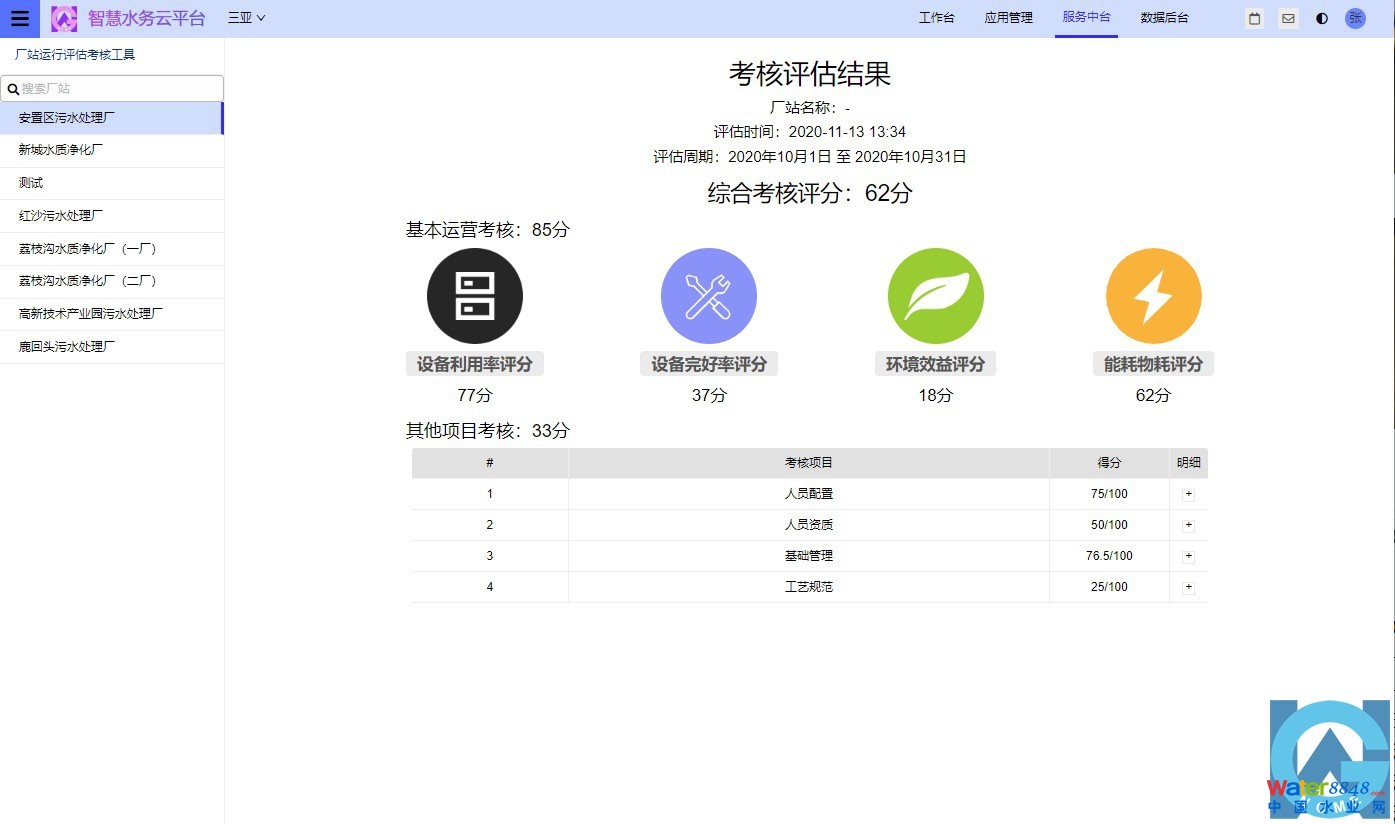Viewport: 1395px width, 824px height.
Task: Open the calendar icon in header
Action: click(1255, 18)
